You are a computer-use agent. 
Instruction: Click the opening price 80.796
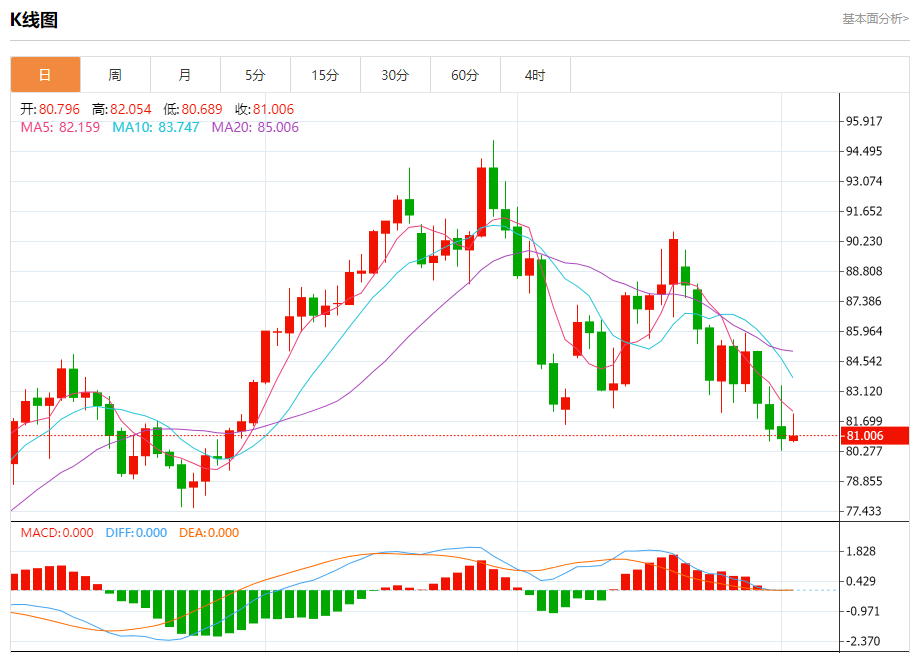tap(59, 110)
